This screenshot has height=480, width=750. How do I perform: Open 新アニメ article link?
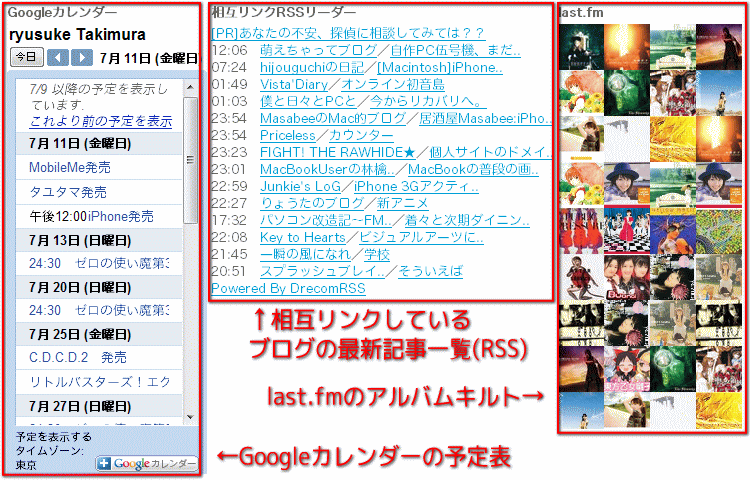point(402,203)
